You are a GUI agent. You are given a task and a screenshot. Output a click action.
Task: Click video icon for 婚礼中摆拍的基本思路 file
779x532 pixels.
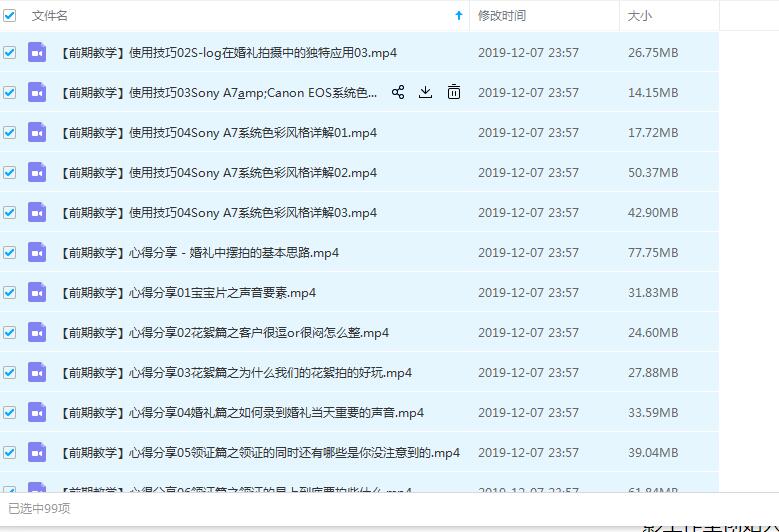[37, 252]
